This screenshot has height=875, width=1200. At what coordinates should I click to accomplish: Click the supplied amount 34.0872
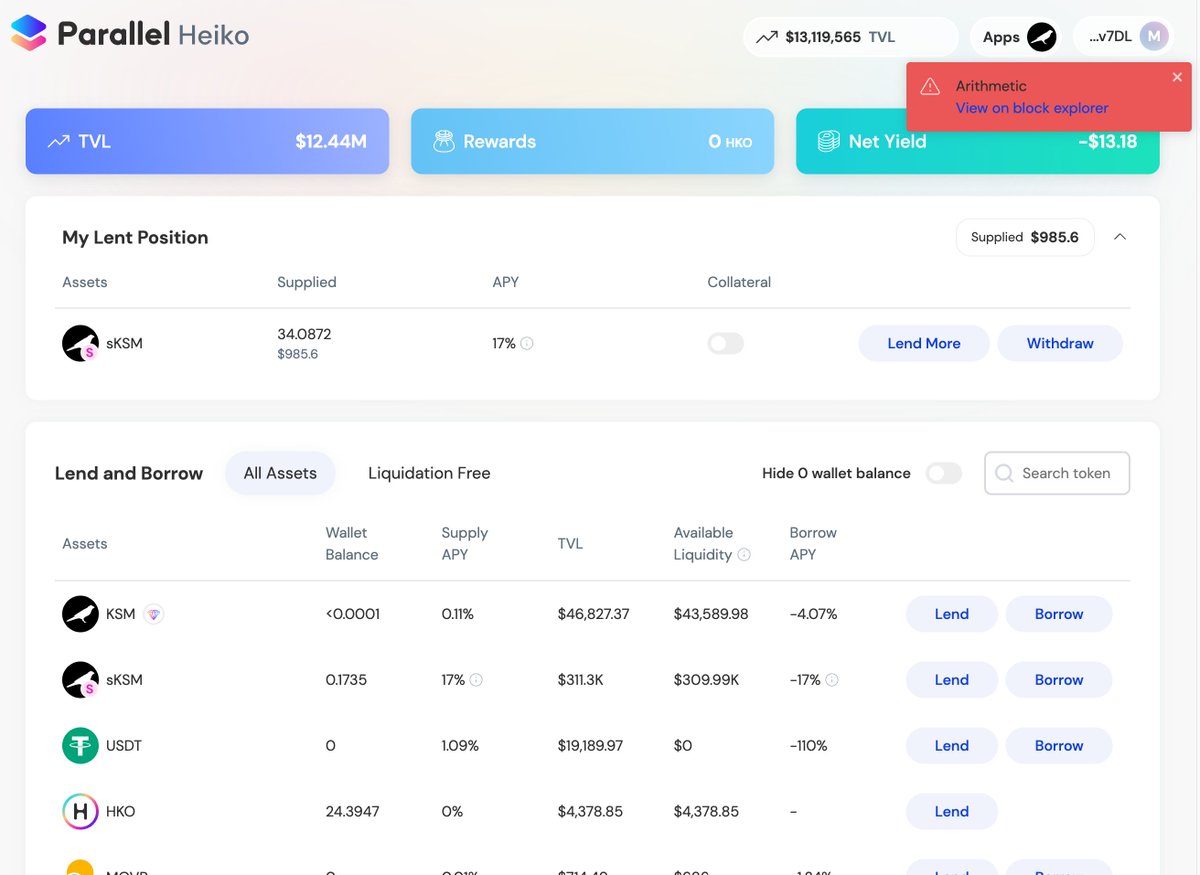click(304, 334)
